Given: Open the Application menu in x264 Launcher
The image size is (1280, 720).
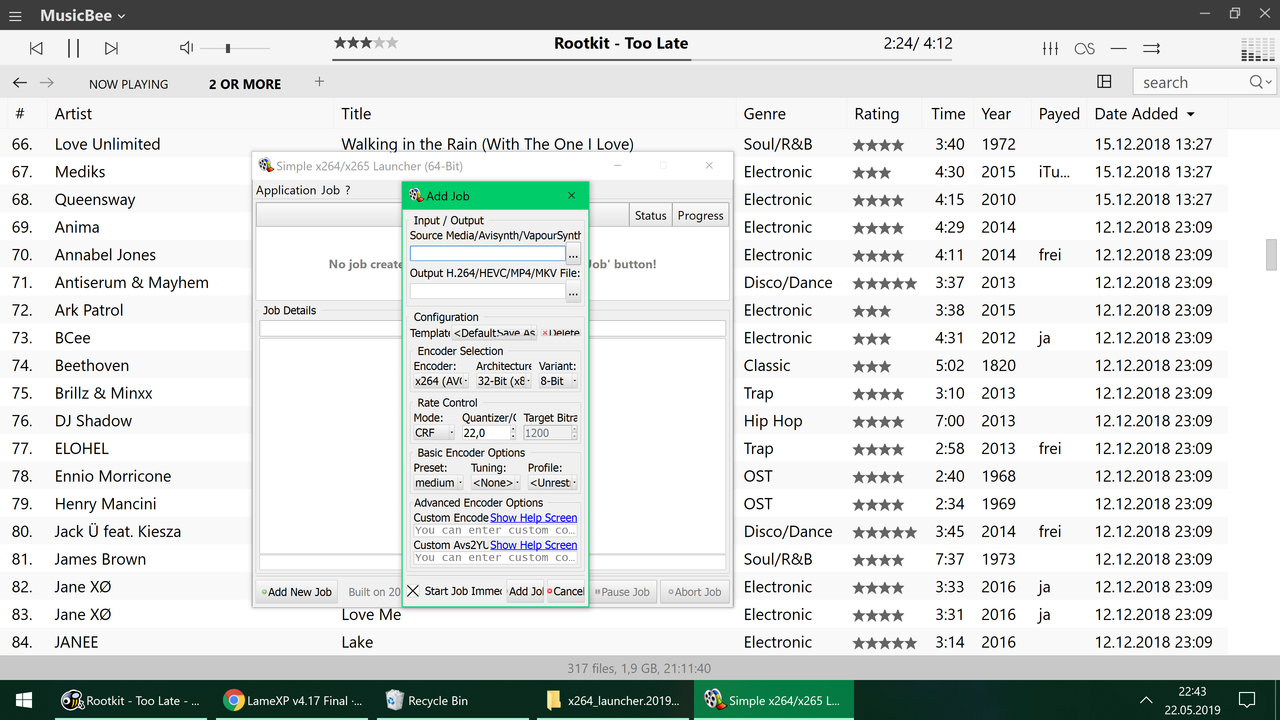Looking at the screenshot, I should pos(286,190).
